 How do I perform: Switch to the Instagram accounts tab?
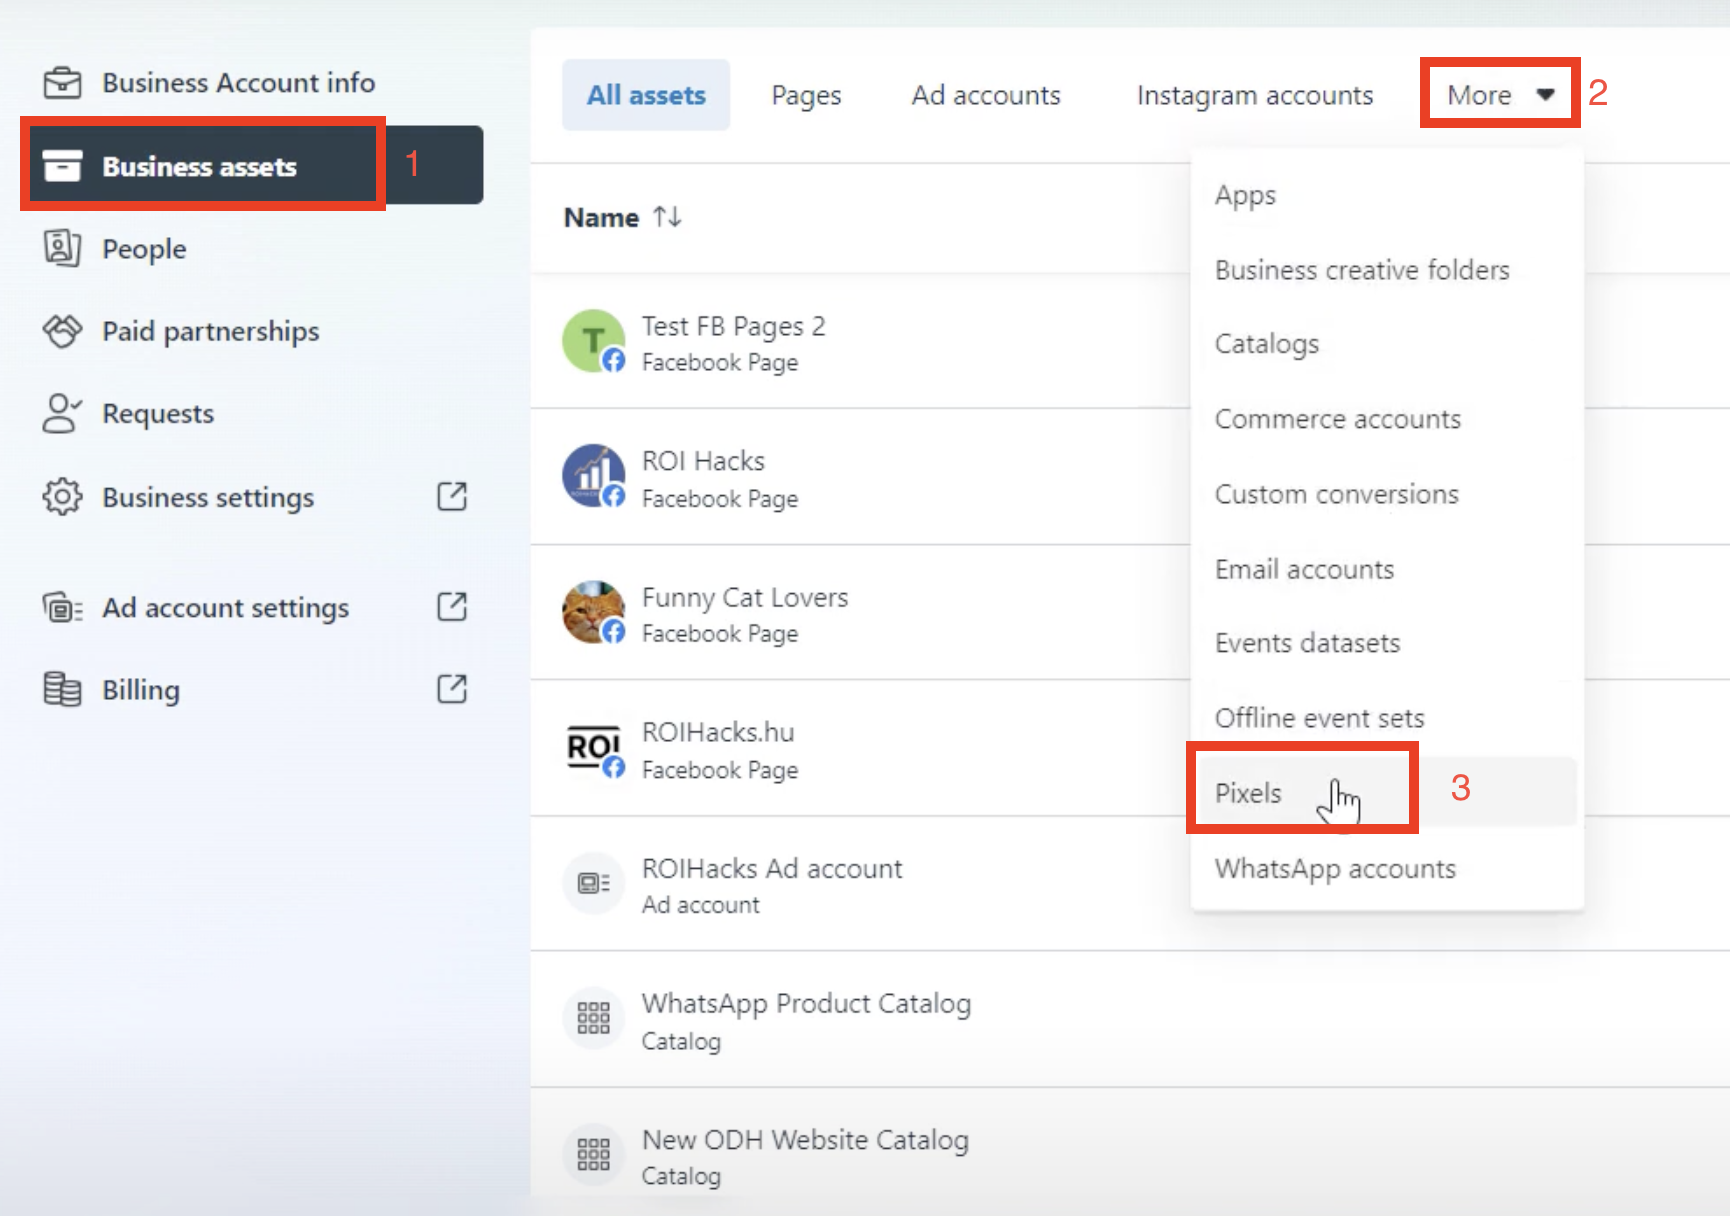point(1255,95)
